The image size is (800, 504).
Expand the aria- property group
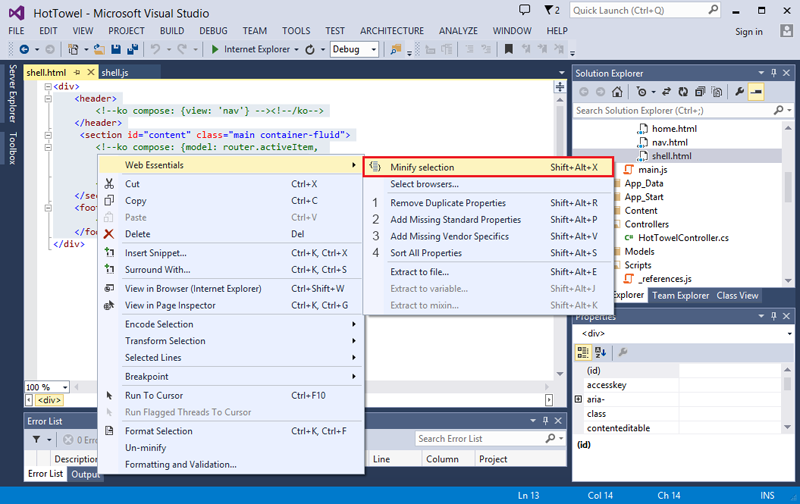pos(578,399)
